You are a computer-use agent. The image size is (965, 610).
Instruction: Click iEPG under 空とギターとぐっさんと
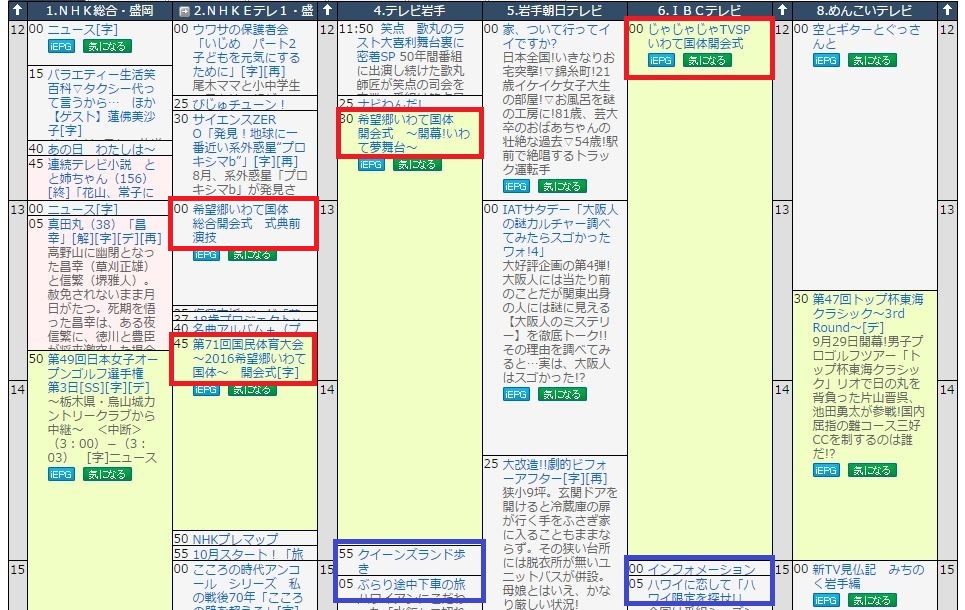click(825, 60)
